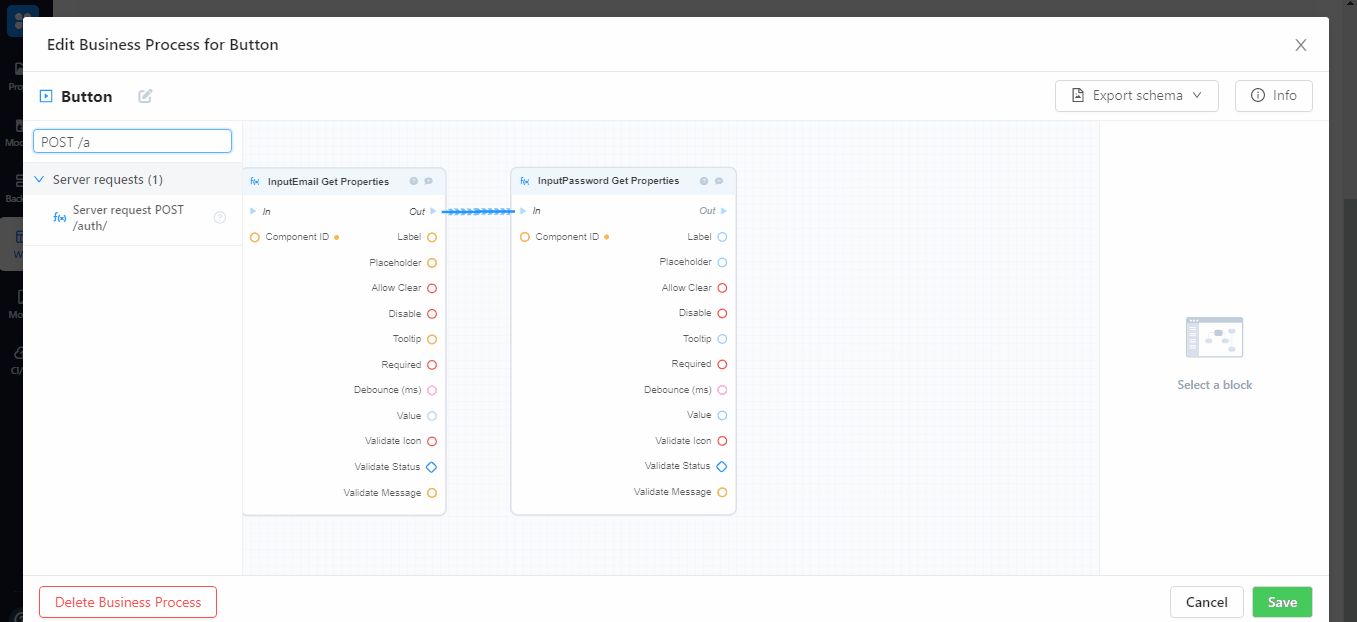1357x622 pixels.
Task: Click the Info button
Action: [x=1273, y=96]
